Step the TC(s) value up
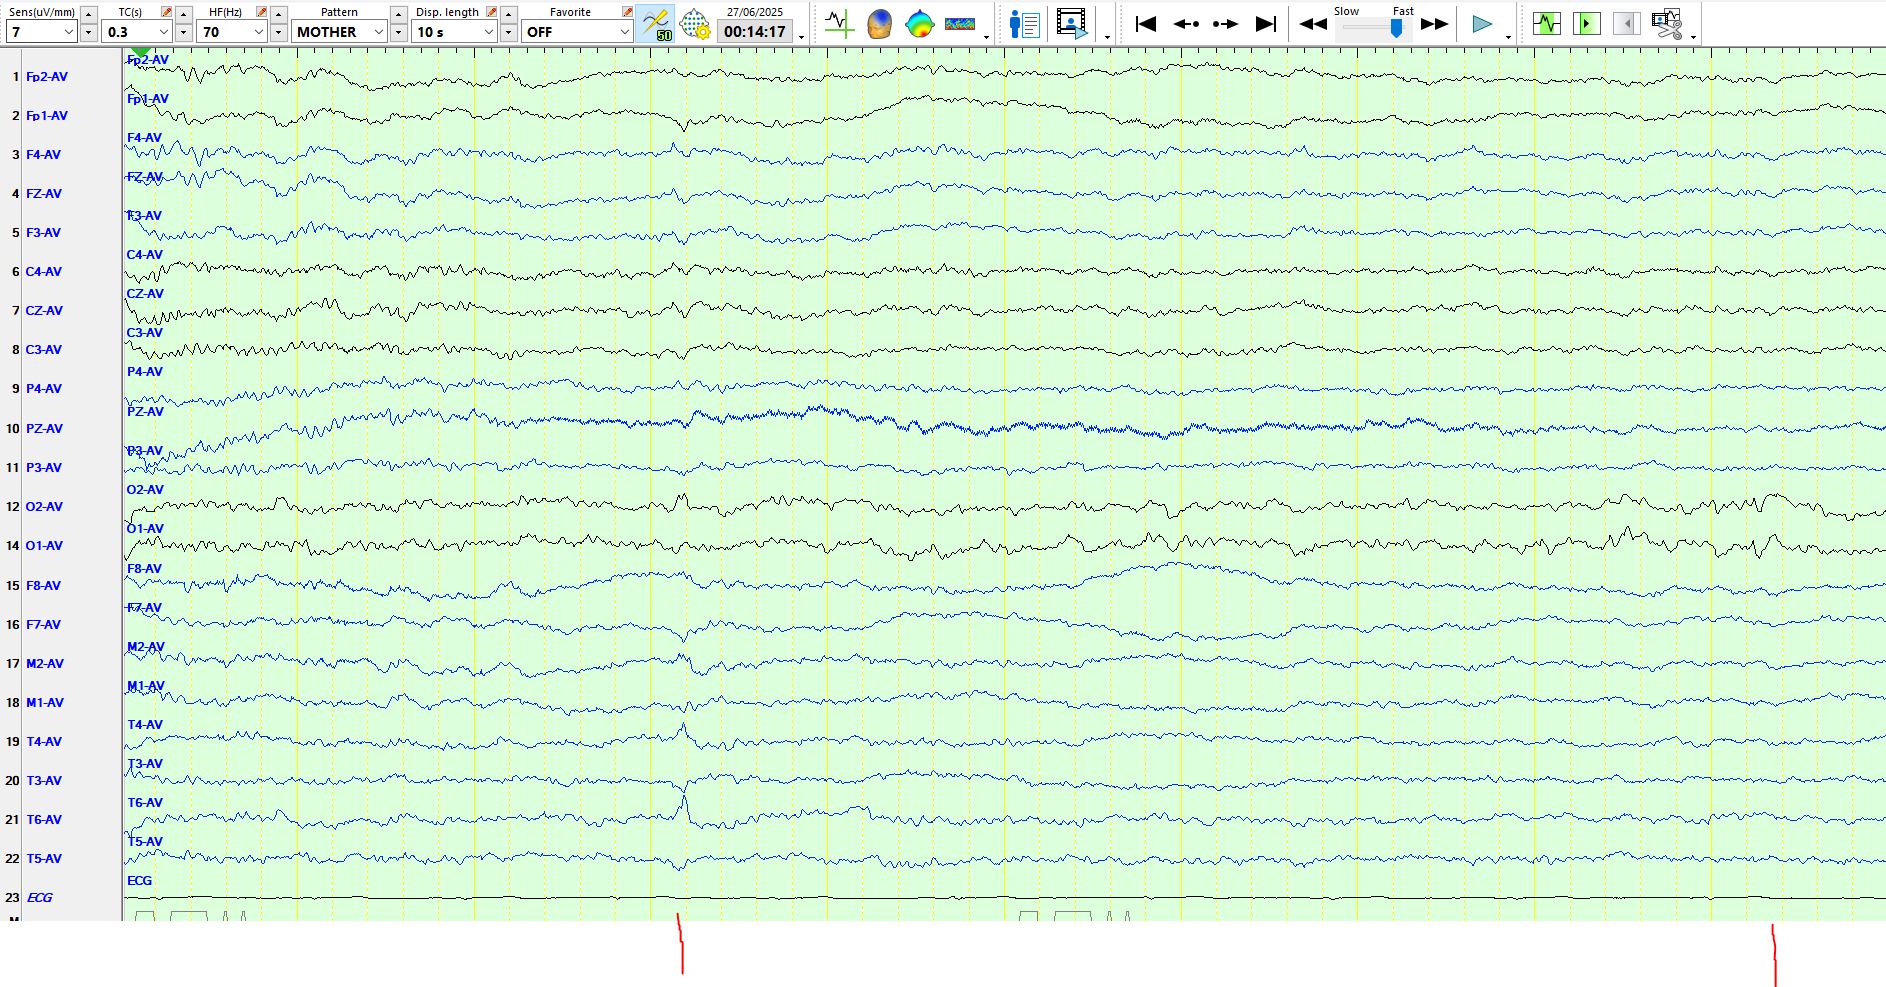This screenshot has height=987, width=1886. (184, 14)
